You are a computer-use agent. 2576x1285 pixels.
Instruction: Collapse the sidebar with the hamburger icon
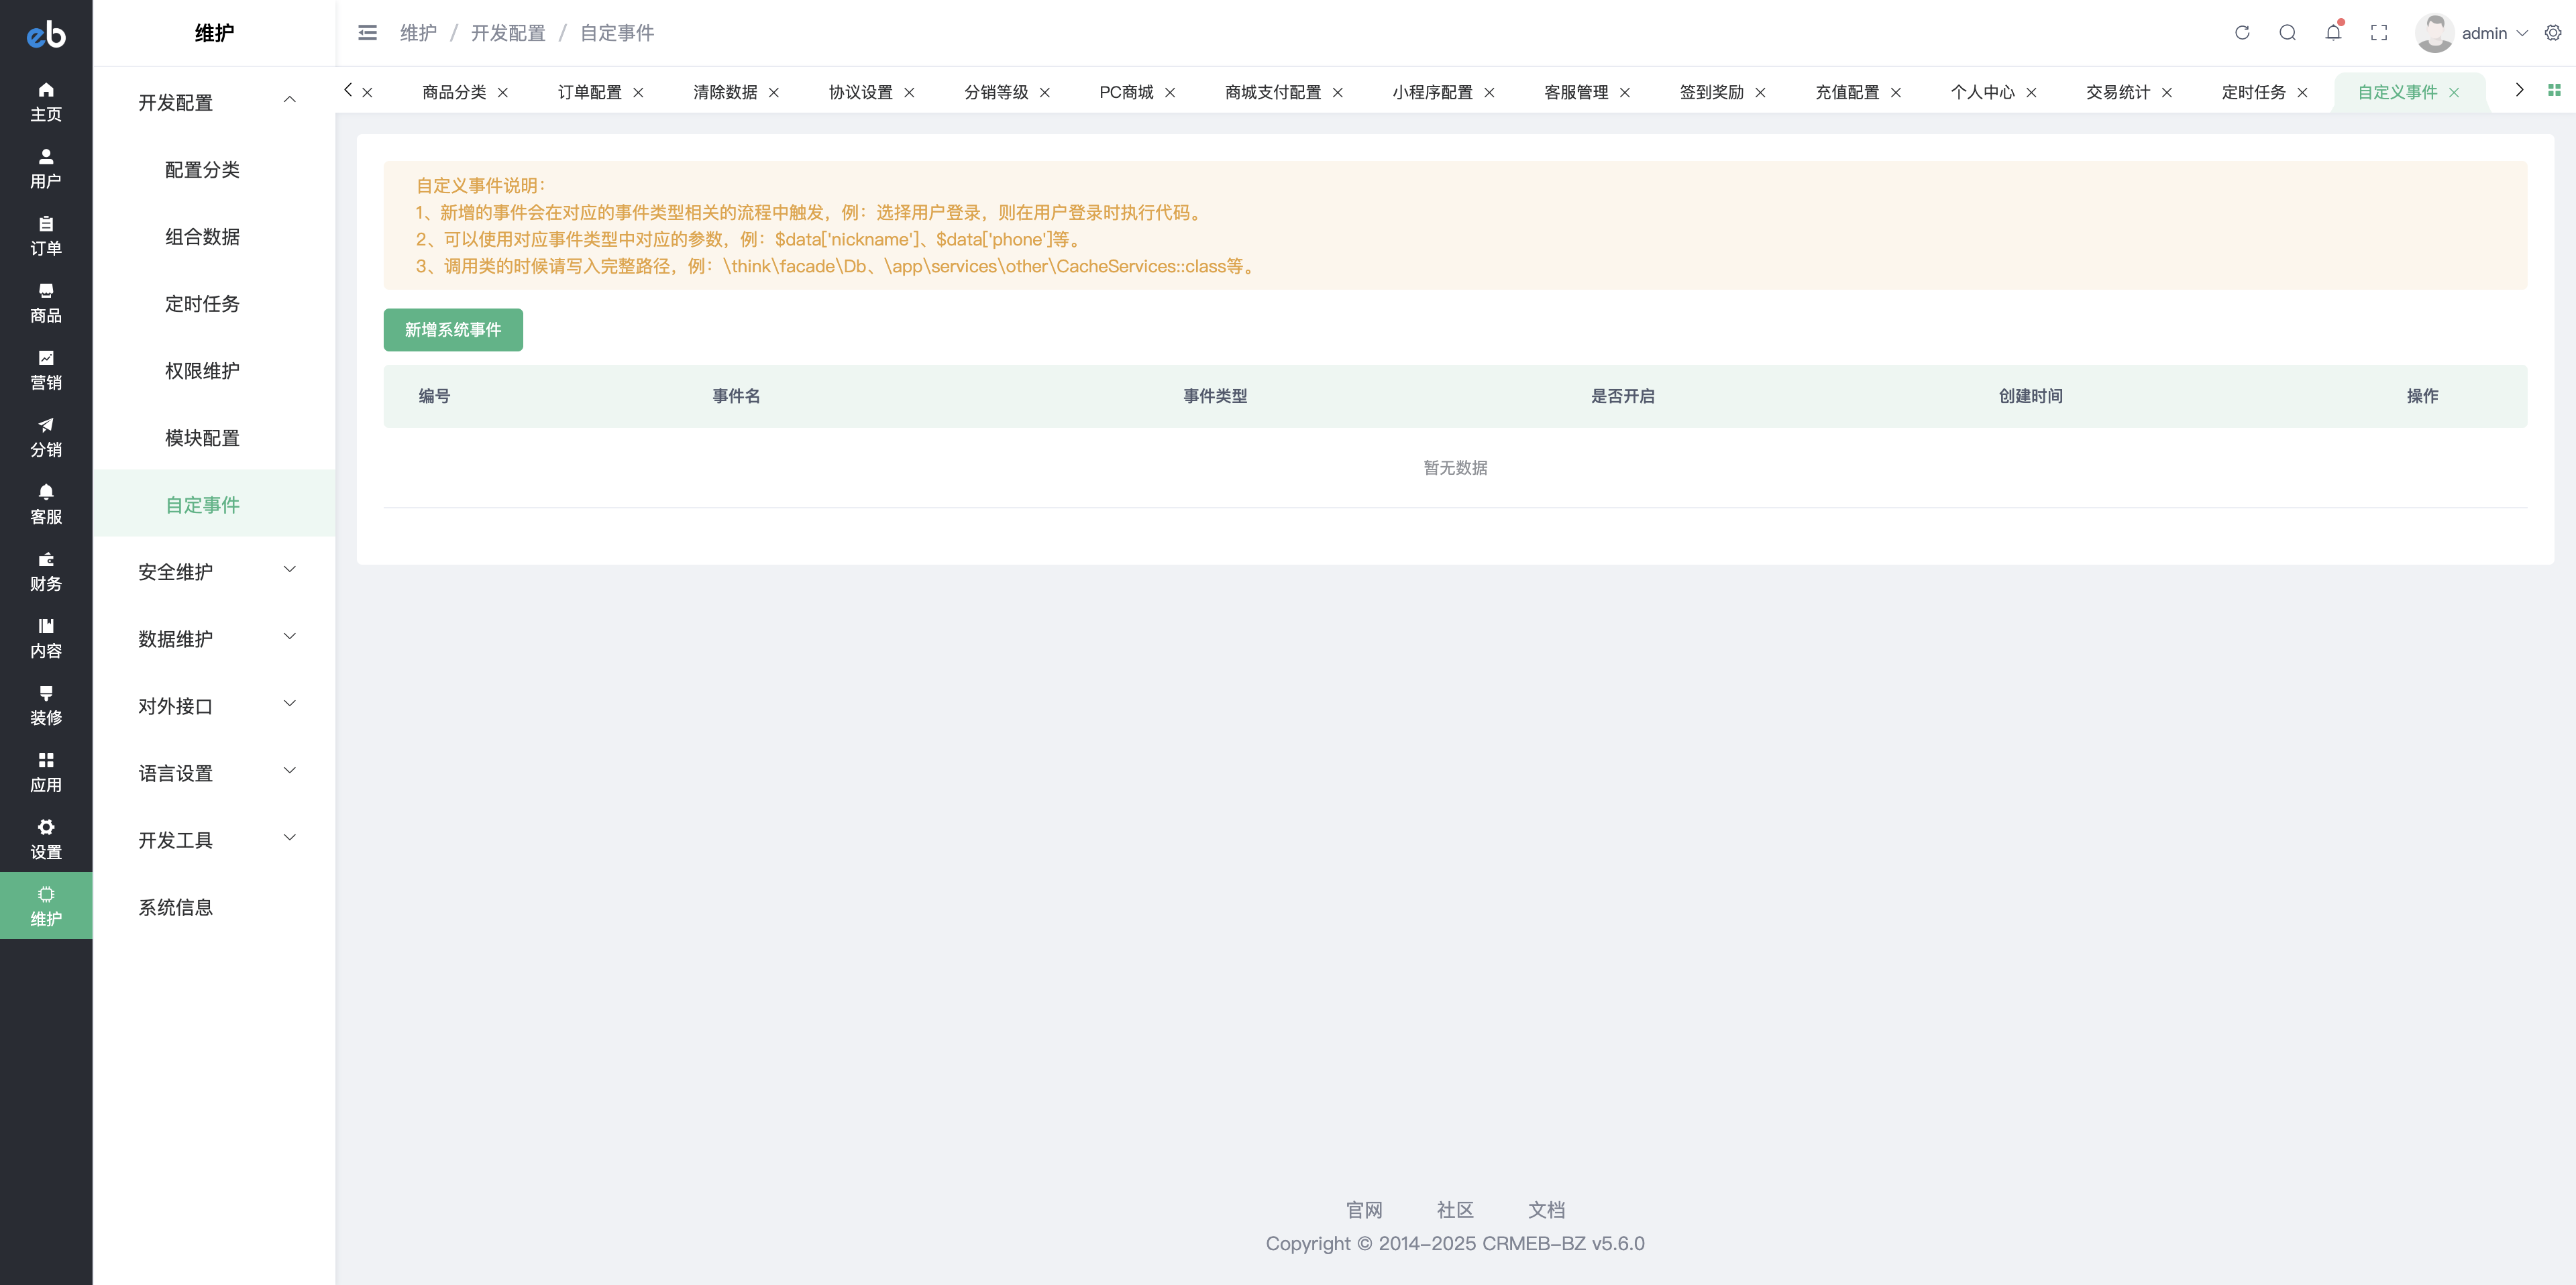pyautogui.click(x=367, y=32)
